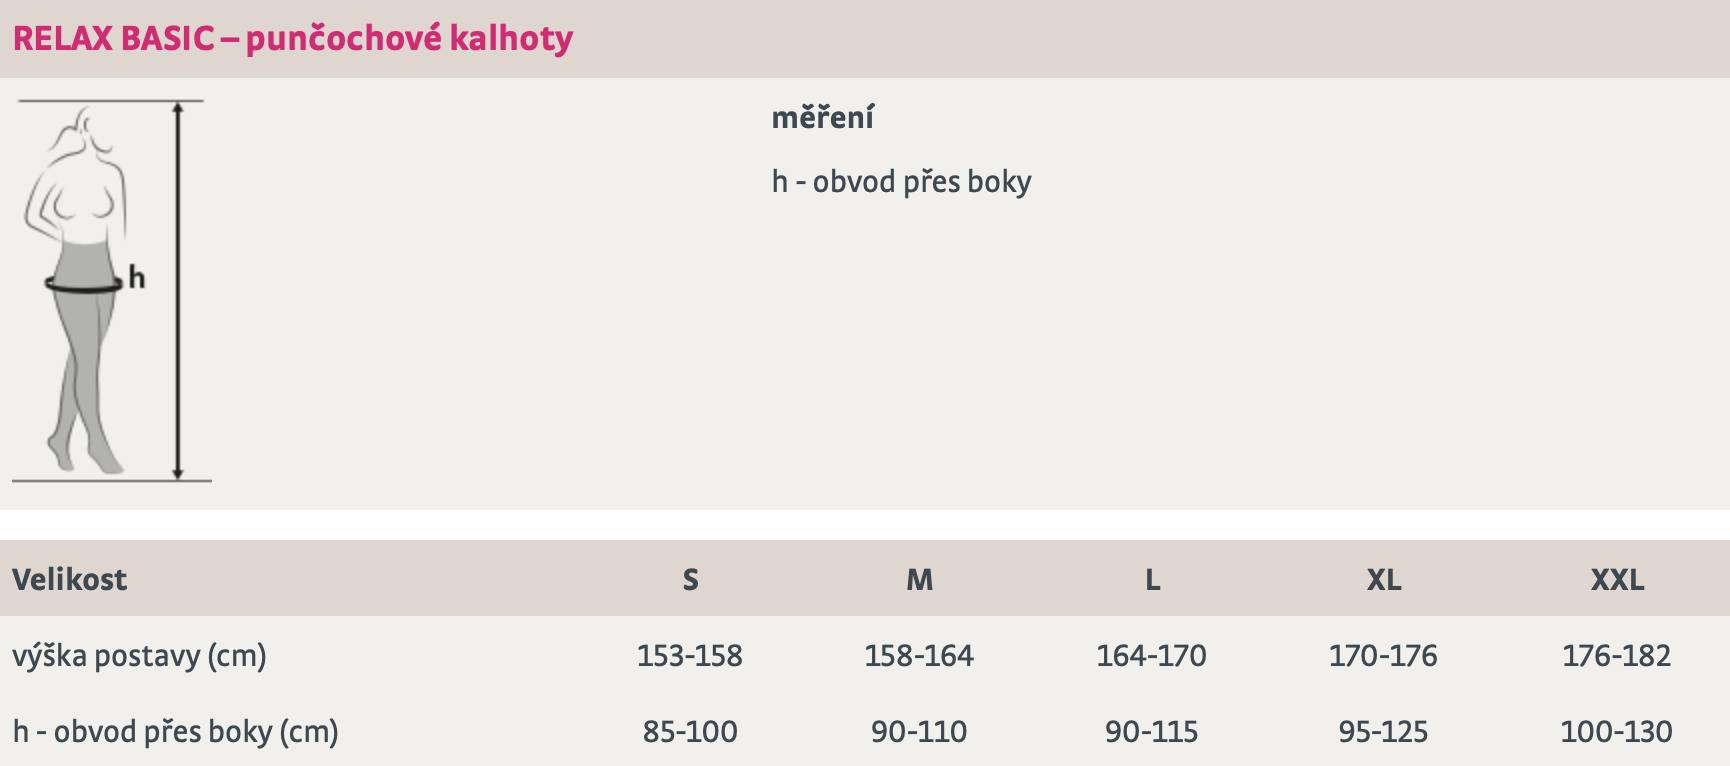Select the L size column header
Image resolution: width=1730 pixels, height=766 pixels.
coord(1152,579)
